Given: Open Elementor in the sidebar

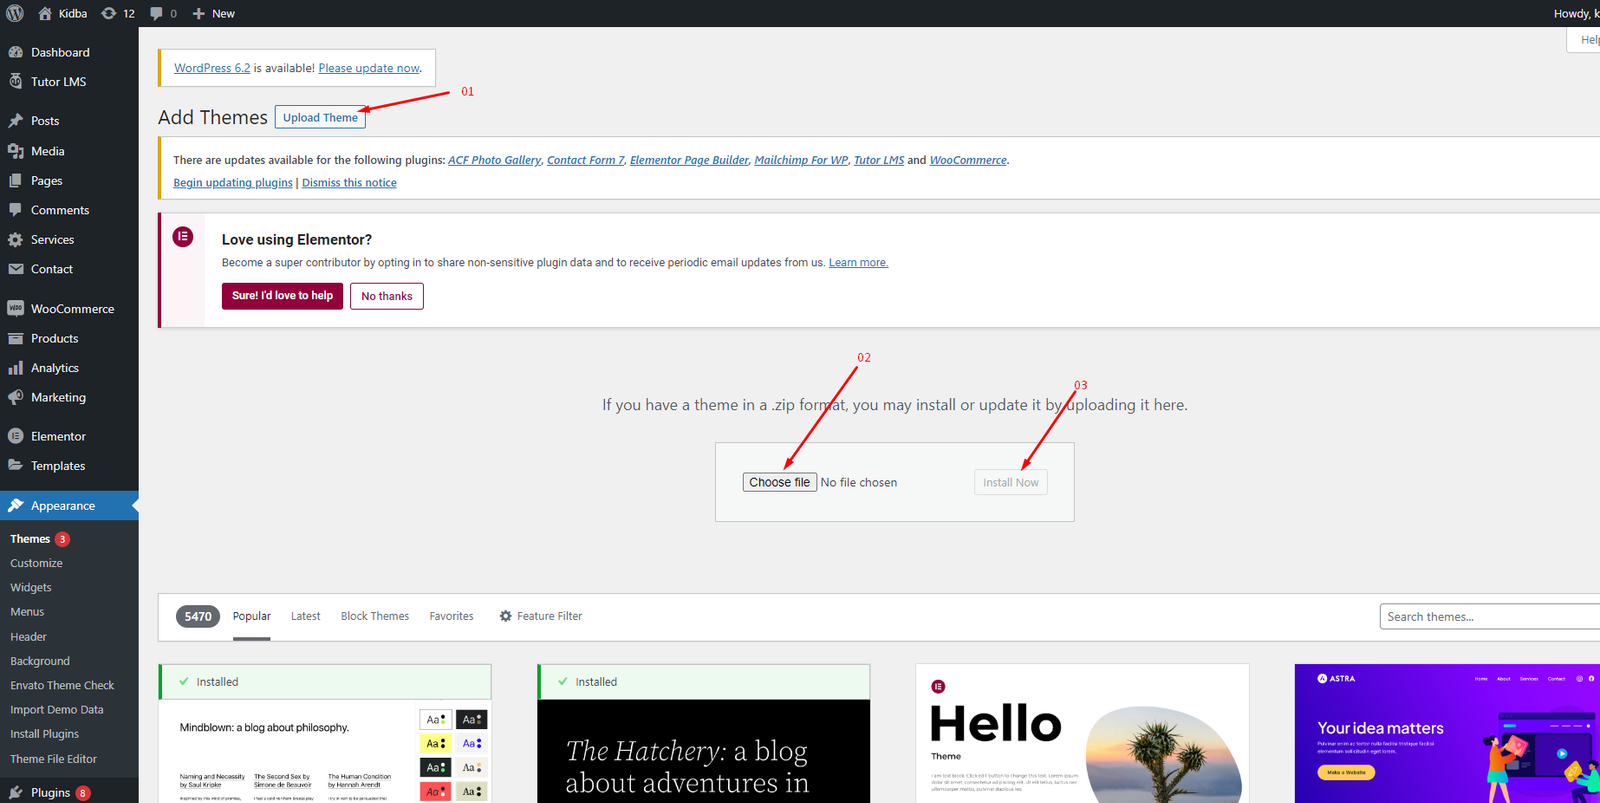Looking at the screenshot, I should [58, 436].
